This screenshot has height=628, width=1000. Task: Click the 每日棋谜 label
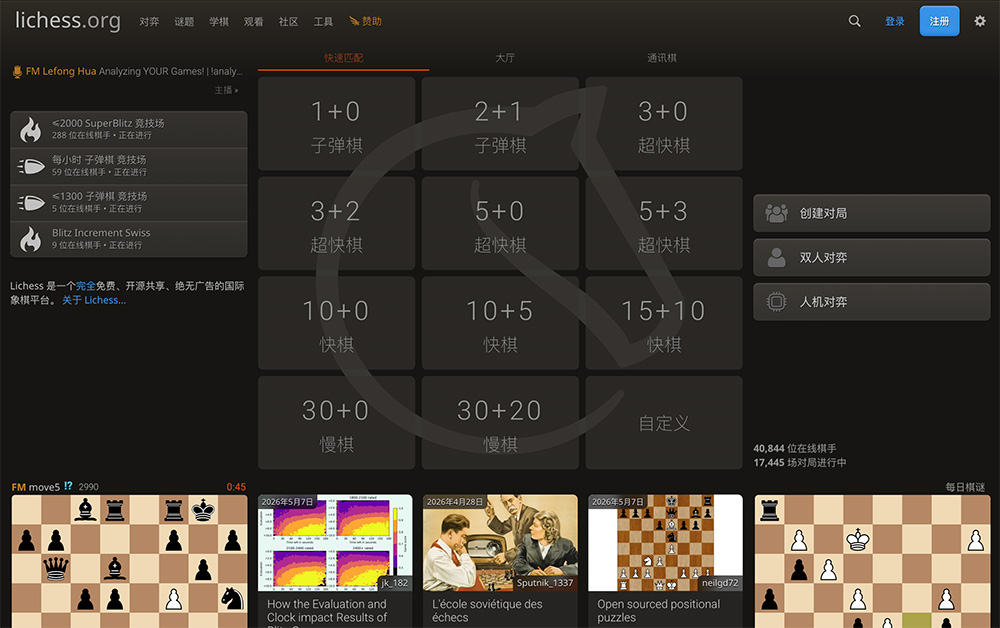965,487
